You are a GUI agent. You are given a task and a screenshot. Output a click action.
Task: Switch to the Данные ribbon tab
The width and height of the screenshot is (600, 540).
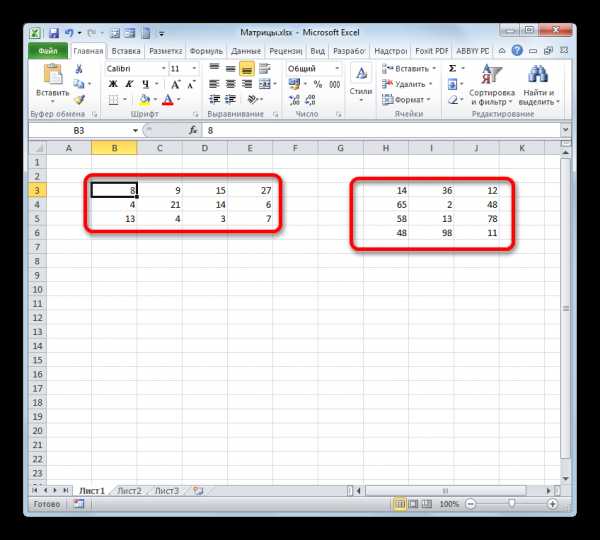(246, 51)
